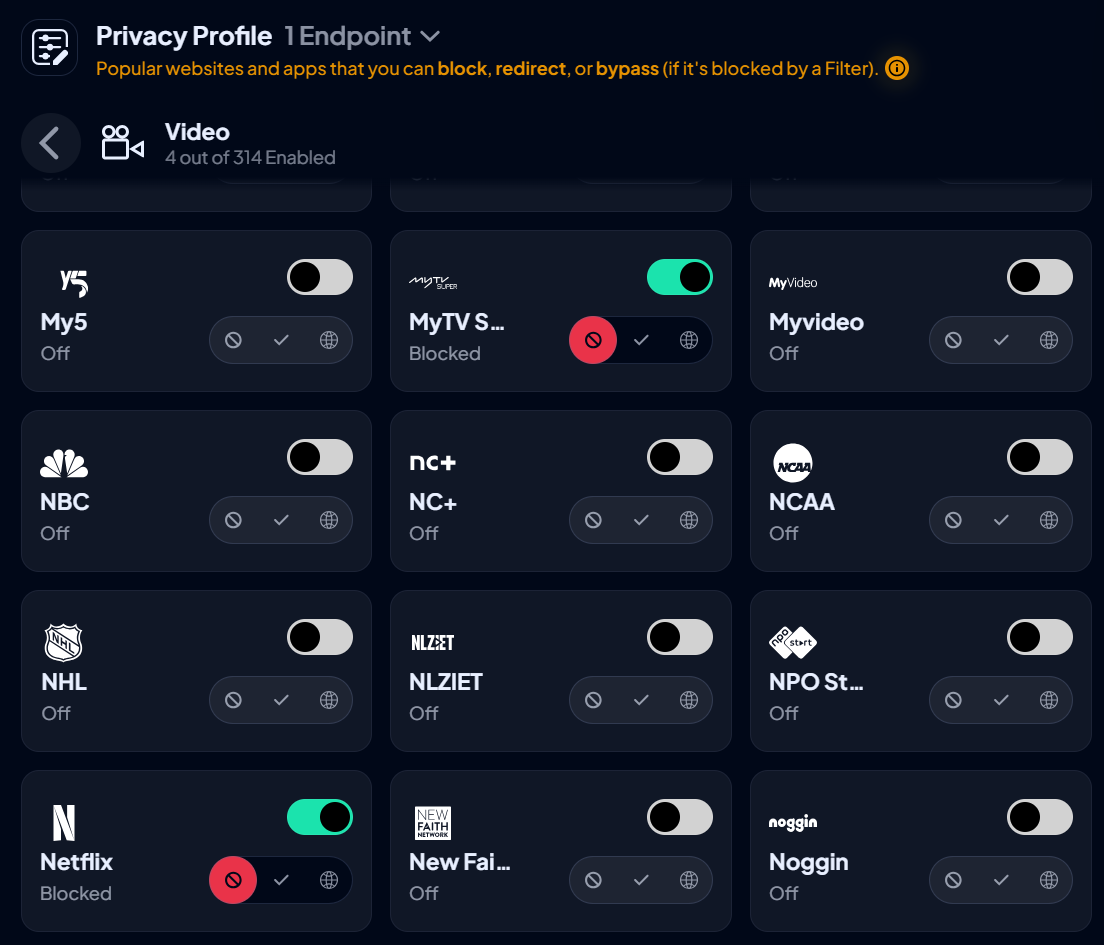
Task: Redirect NHL using the globe icon
Action: [x=329, y=700]
